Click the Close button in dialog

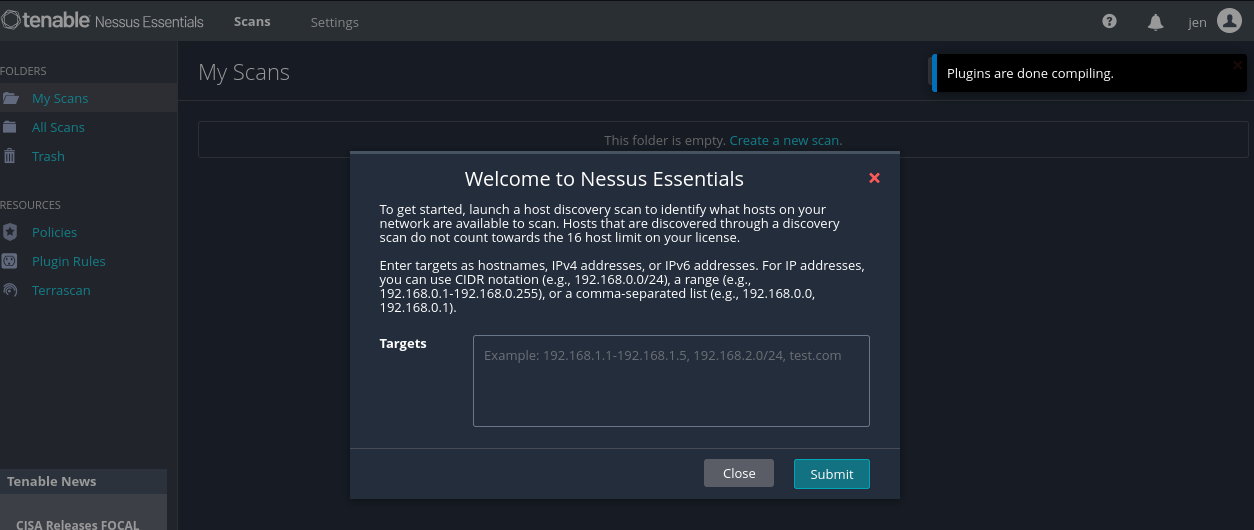(x=739, y=473)
